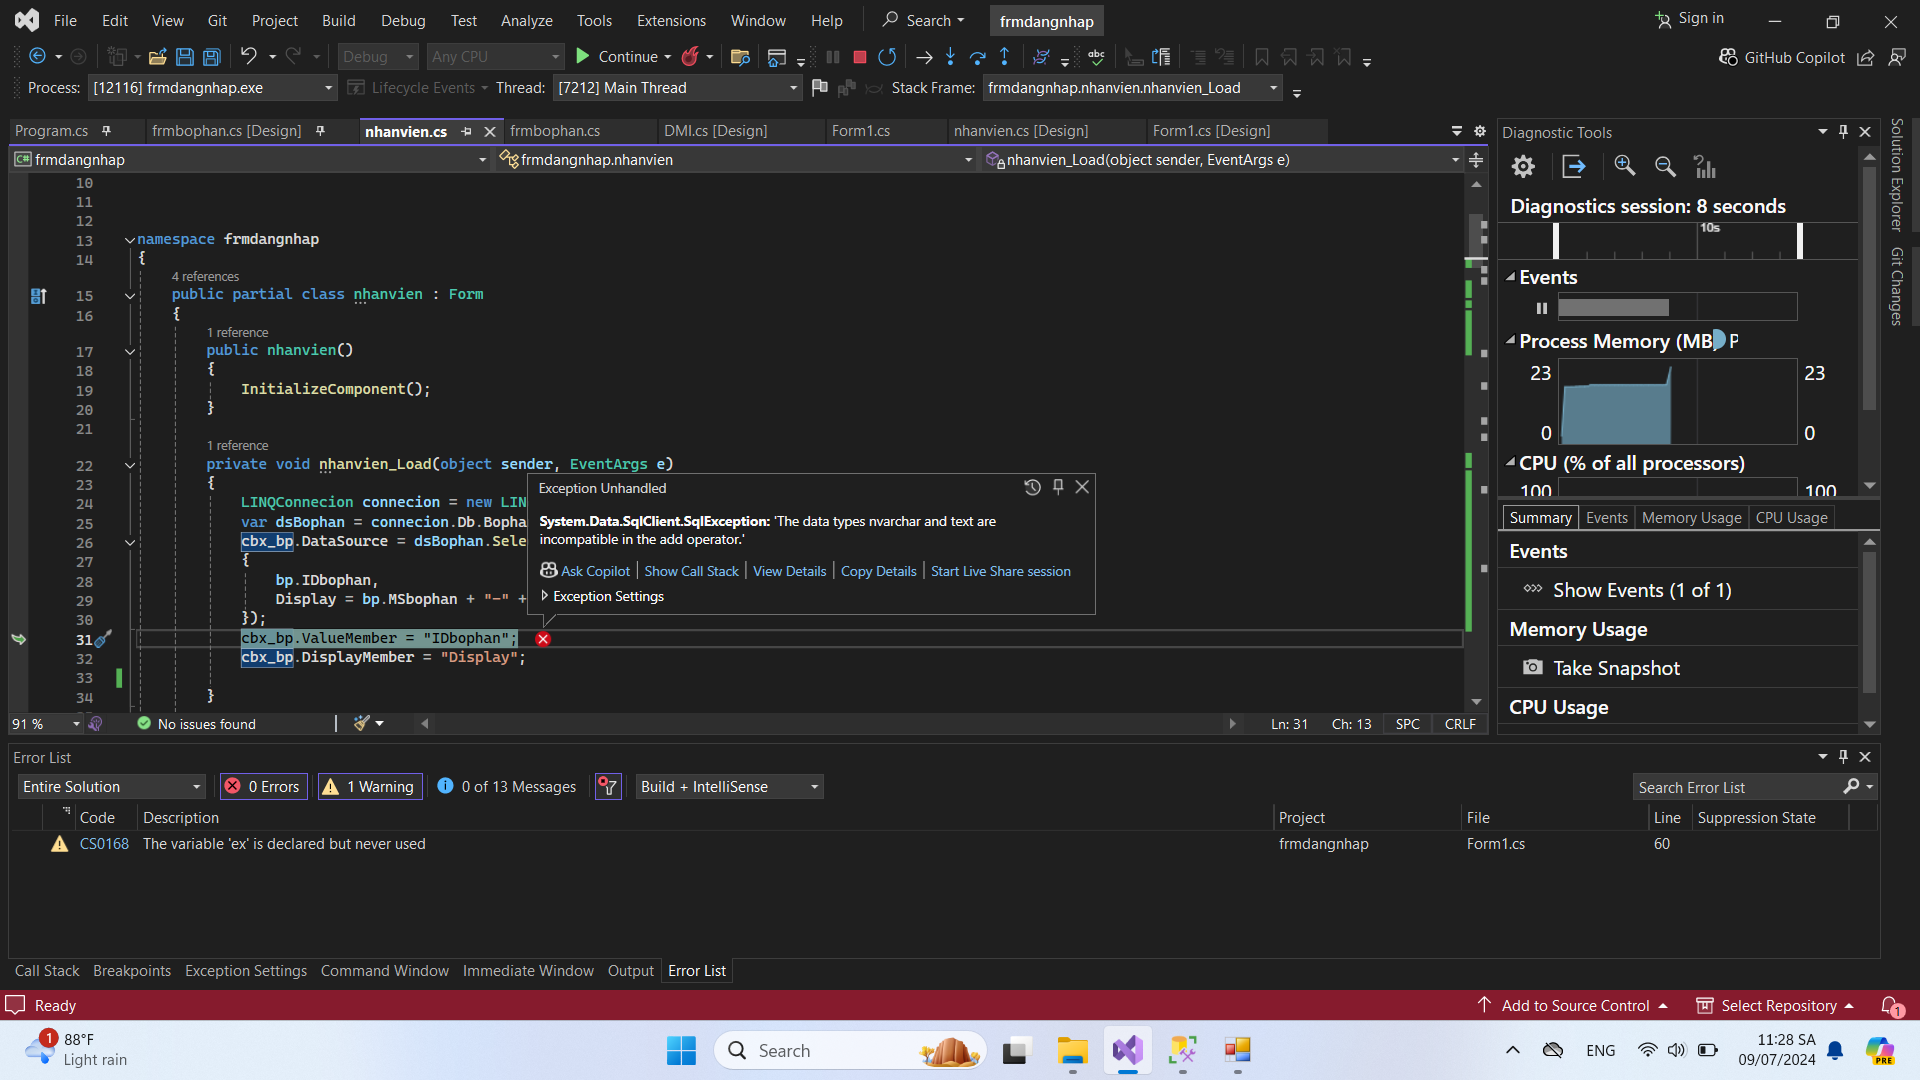Stop debugging with the red square
This screenshot has width=1920, height=1080.
[859, 57]
